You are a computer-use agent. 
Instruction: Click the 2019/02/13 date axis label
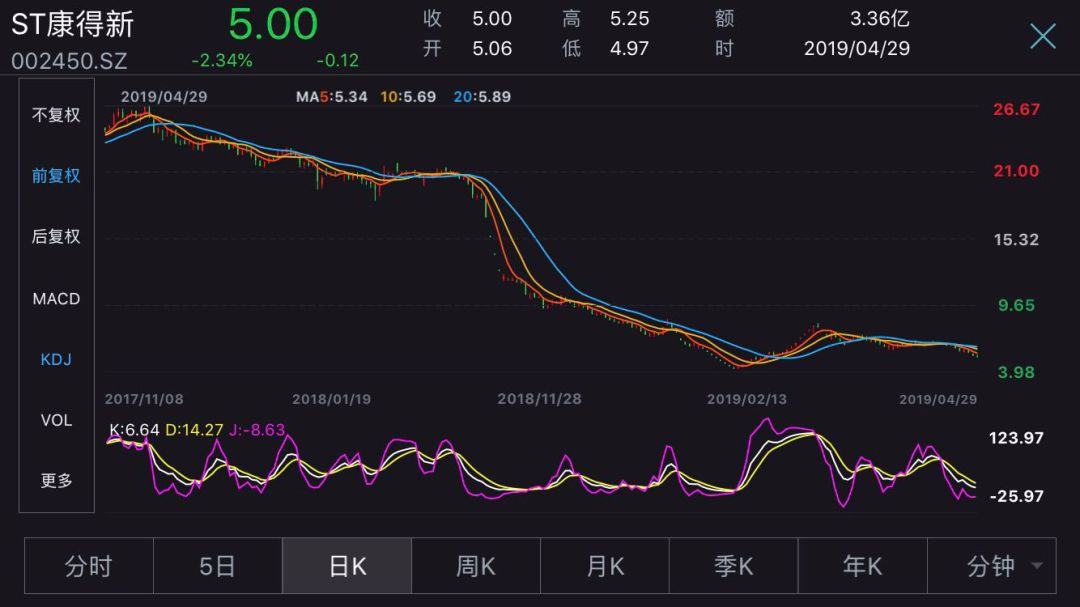click(x=747, y=399)
